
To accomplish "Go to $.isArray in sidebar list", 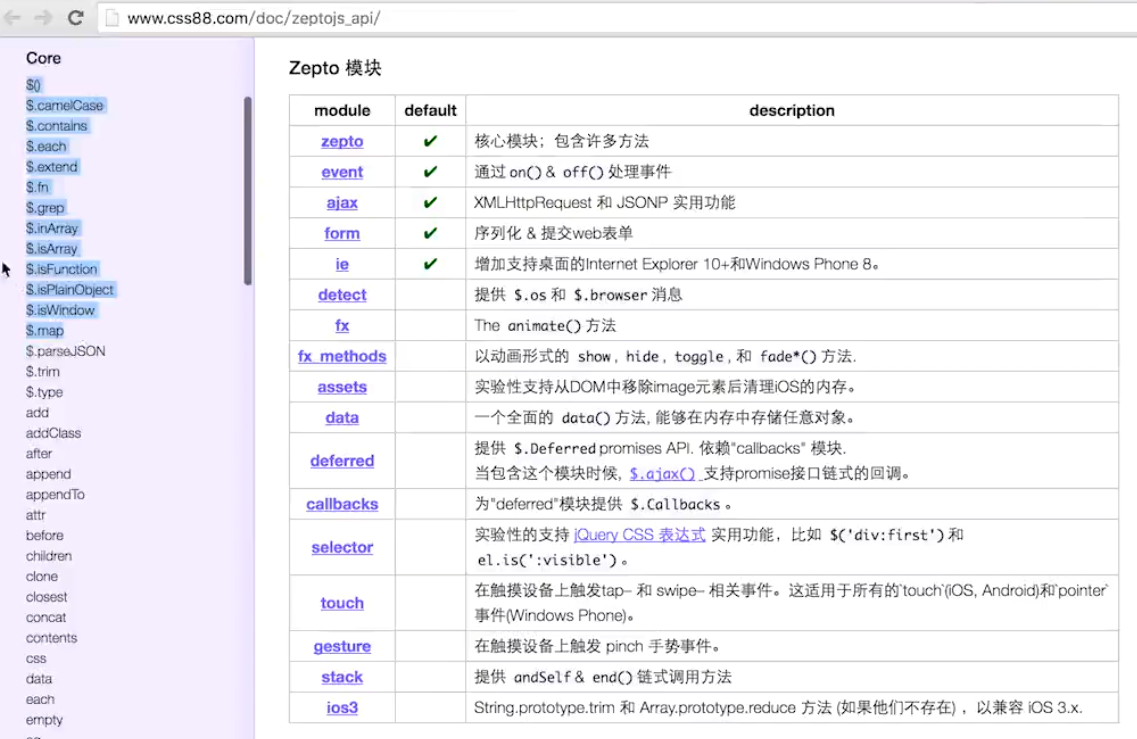I will 51,248.
